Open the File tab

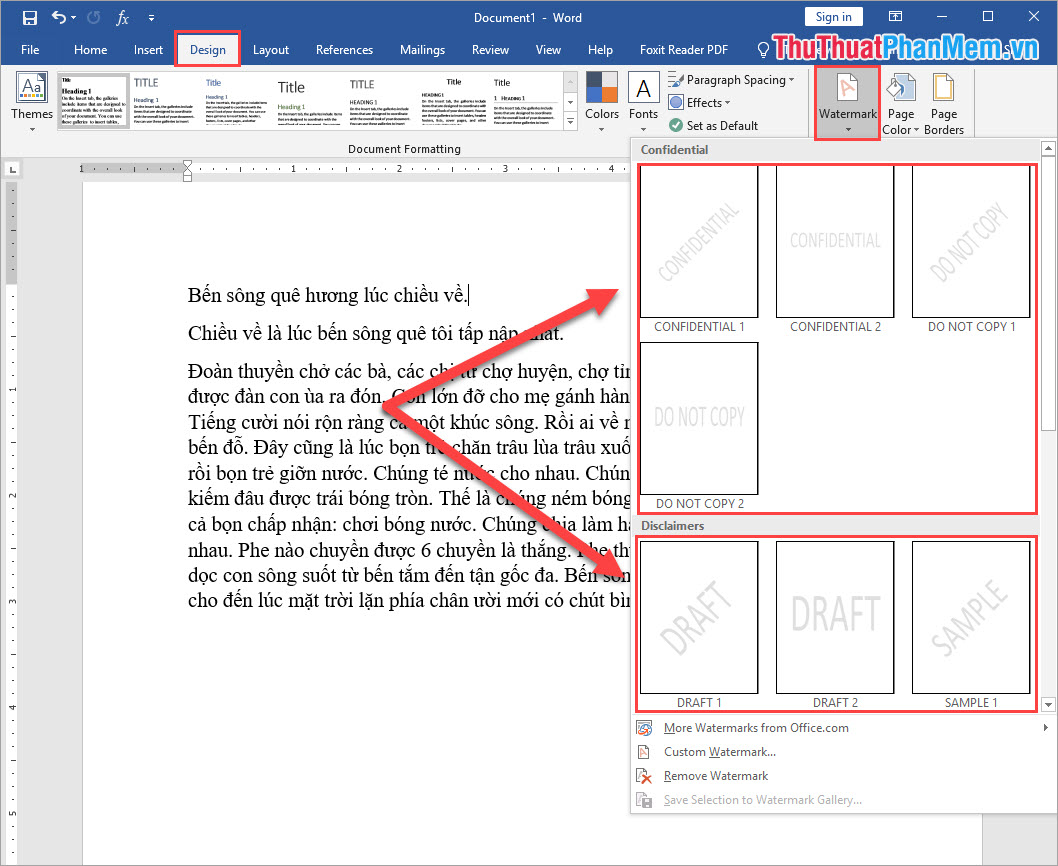(x=30, y=50)
